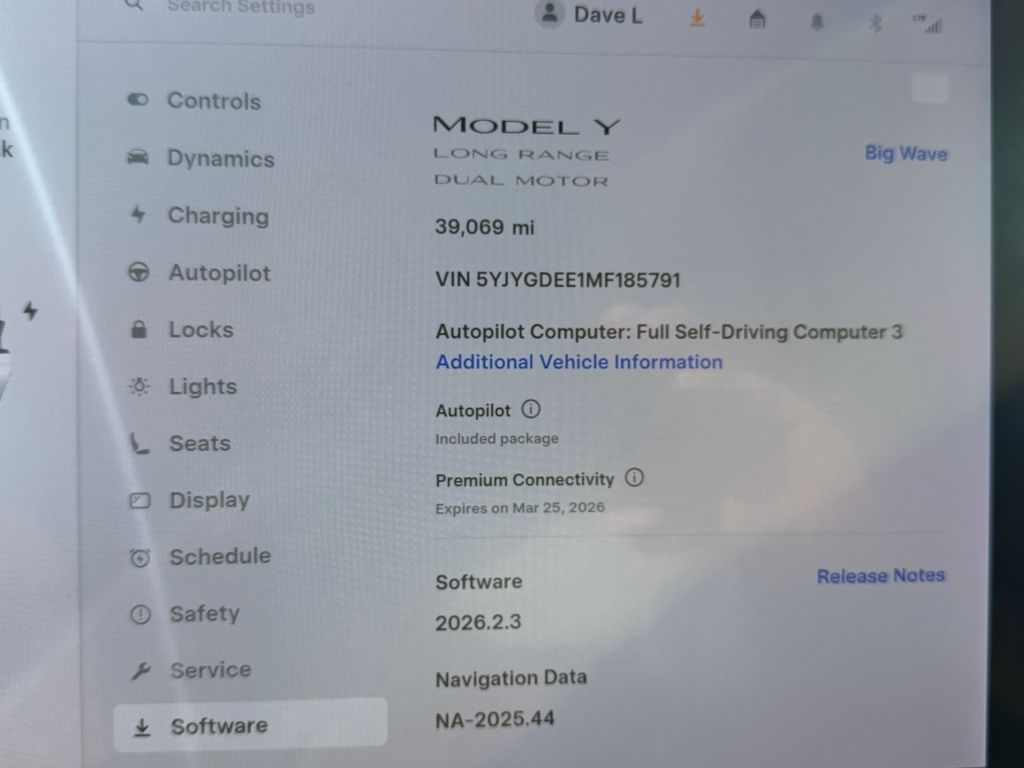Viewport: 1024px width, 768px height.
Task: Open the HomeLink garage icon
Action: pos(758,20)
